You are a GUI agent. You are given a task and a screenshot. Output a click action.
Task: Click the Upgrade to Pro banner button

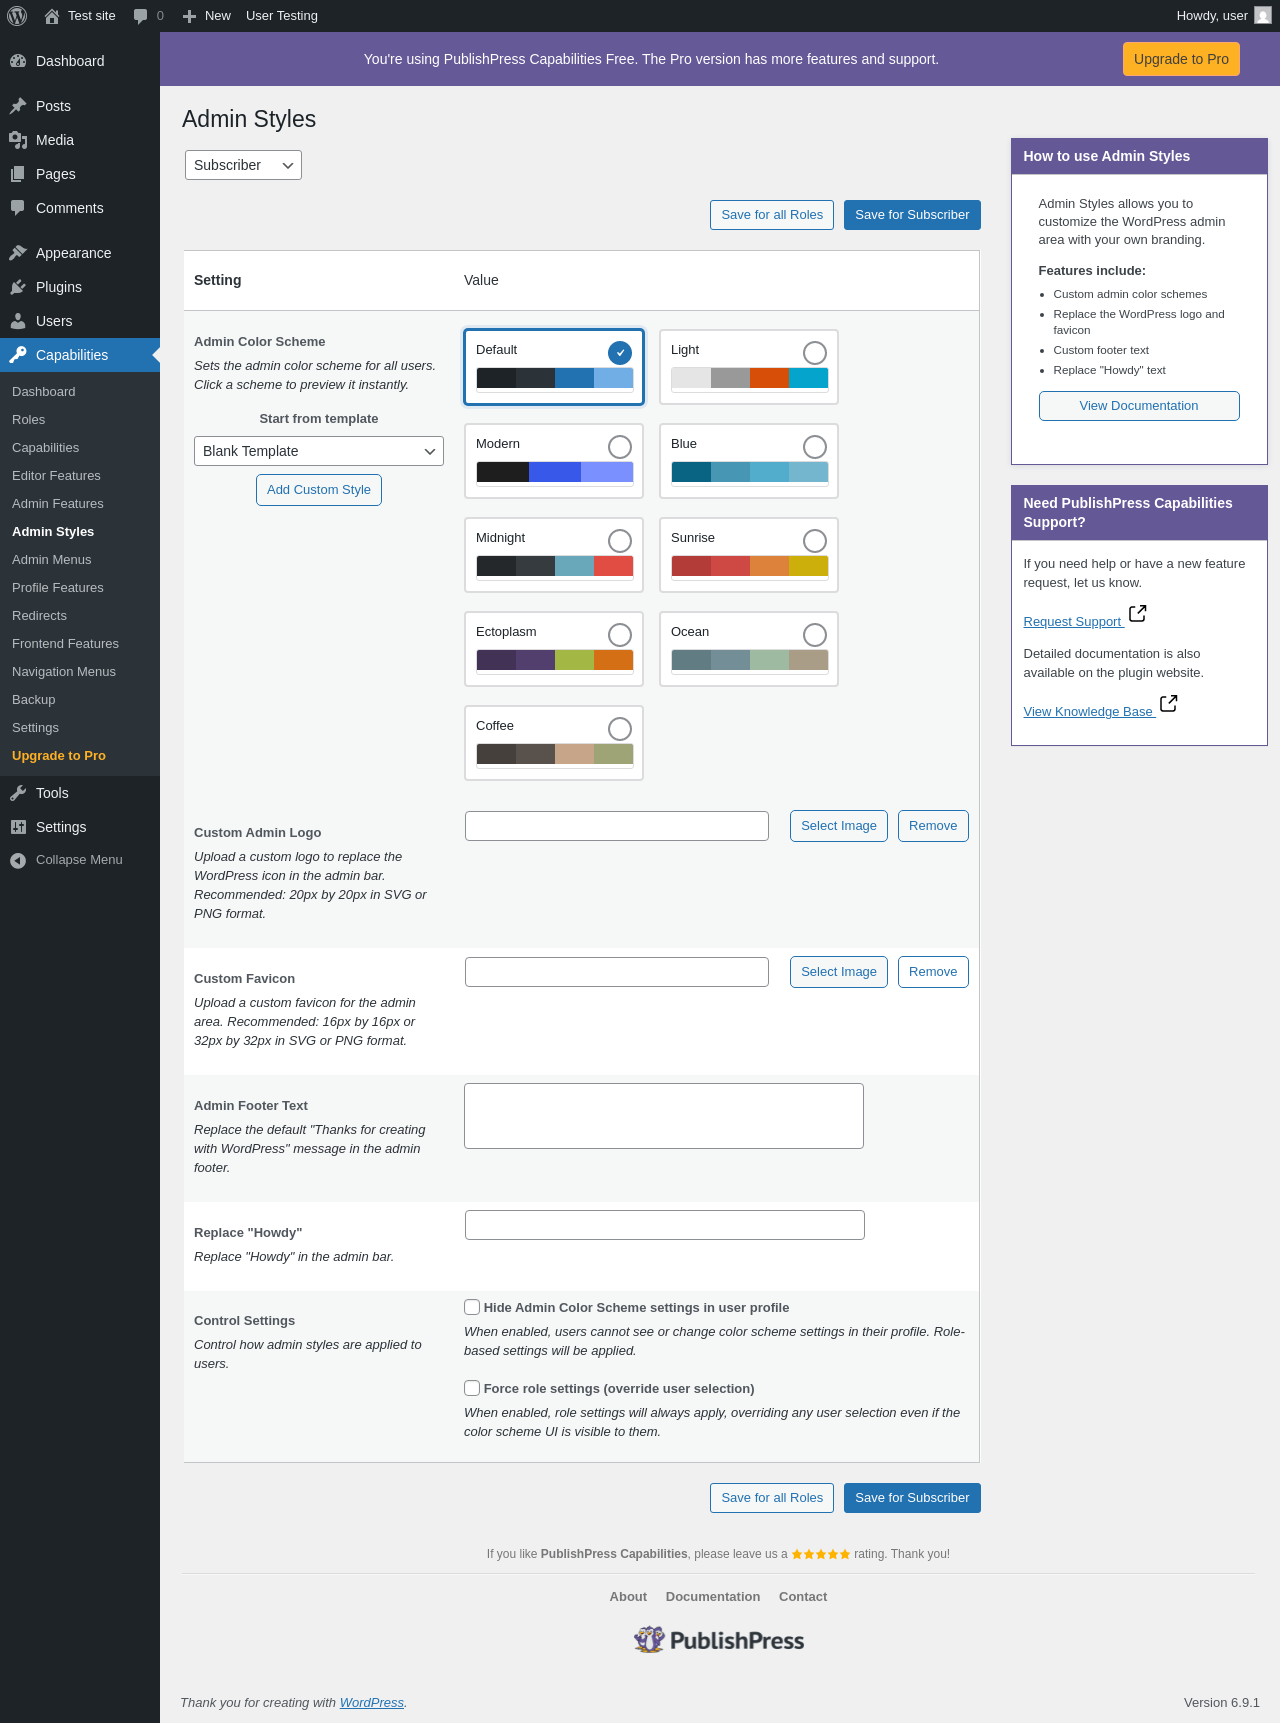[x=1181, y=59]
